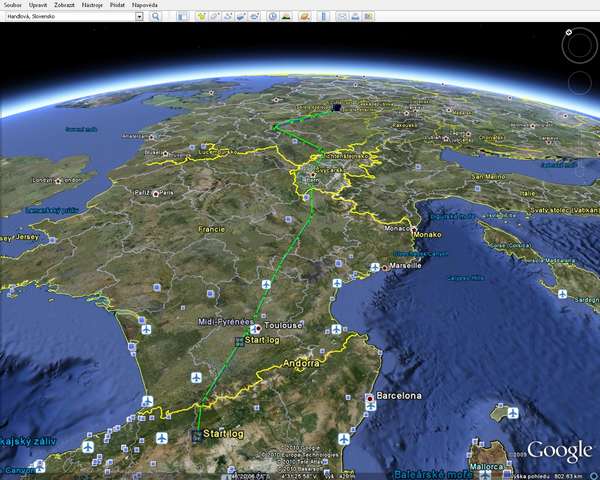
Task: Select the Add Polygon tool
Action: (x=214, y=16)
